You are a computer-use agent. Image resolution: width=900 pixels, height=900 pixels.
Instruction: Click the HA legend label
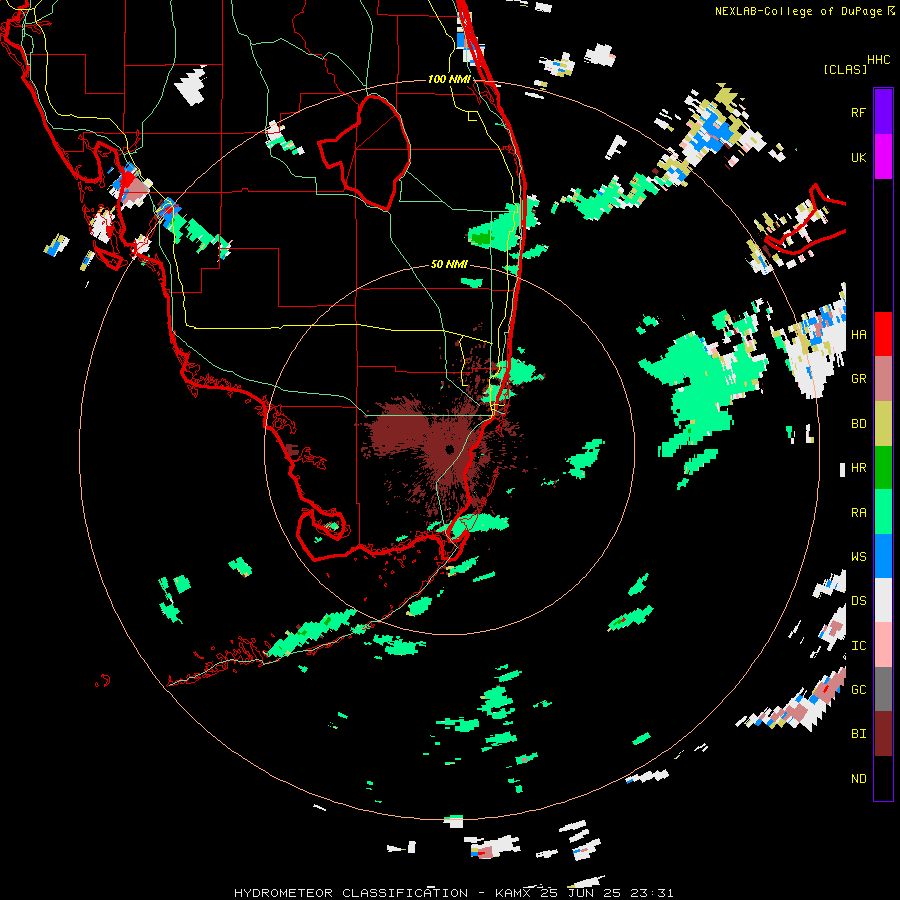858,335
